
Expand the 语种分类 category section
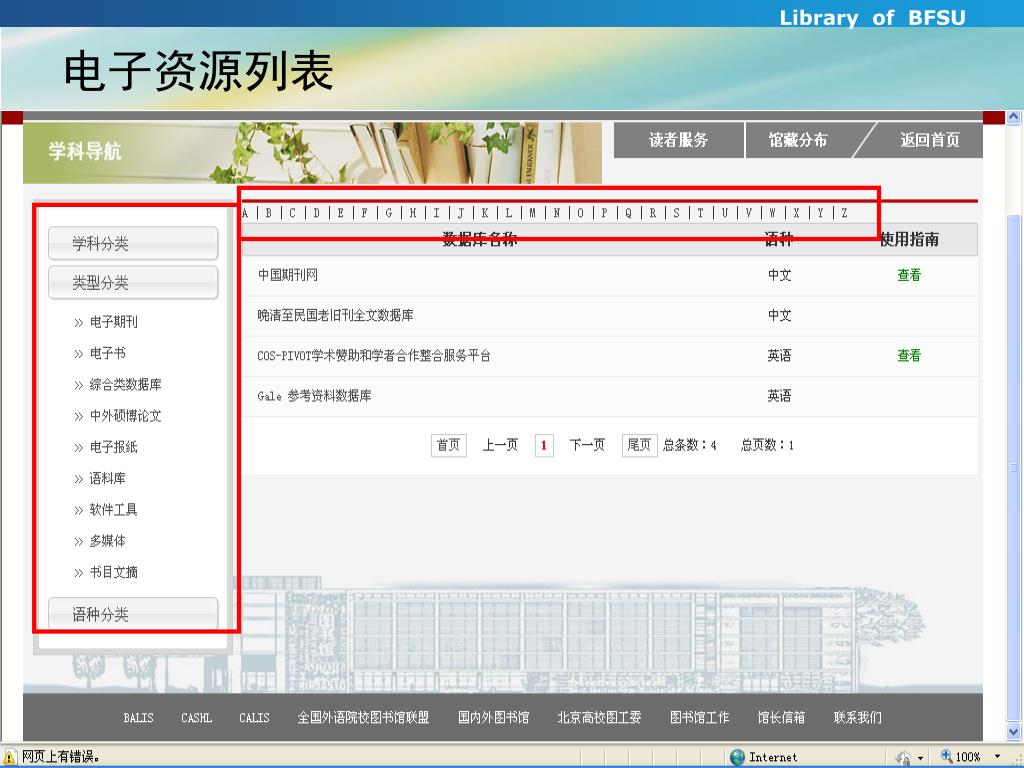(133, 614)
